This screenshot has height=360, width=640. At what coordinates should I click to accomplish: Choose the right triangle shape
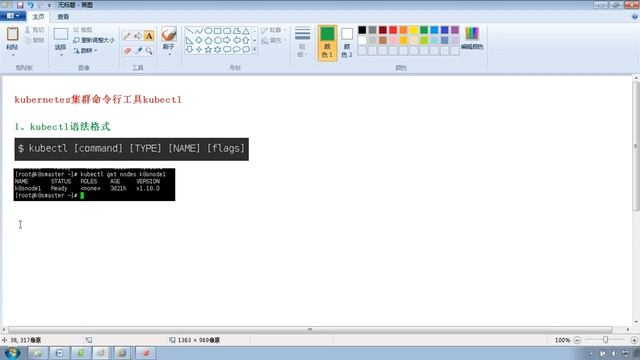(x=189, y=40)
